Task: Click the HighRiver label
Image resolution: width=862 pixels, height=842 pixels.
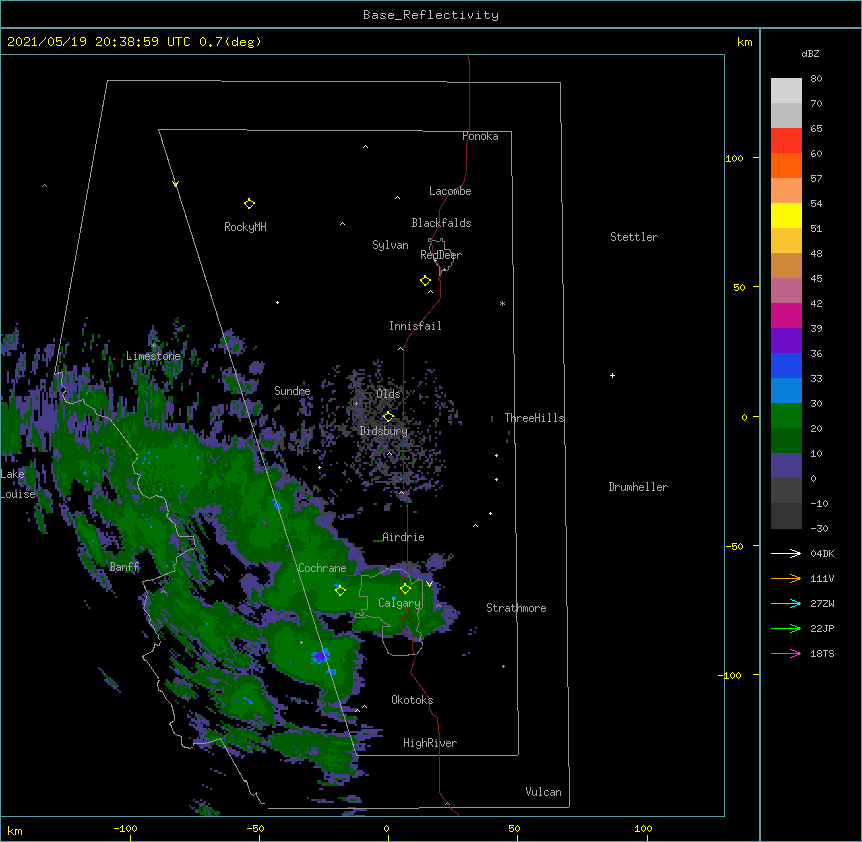Action: 430,743
